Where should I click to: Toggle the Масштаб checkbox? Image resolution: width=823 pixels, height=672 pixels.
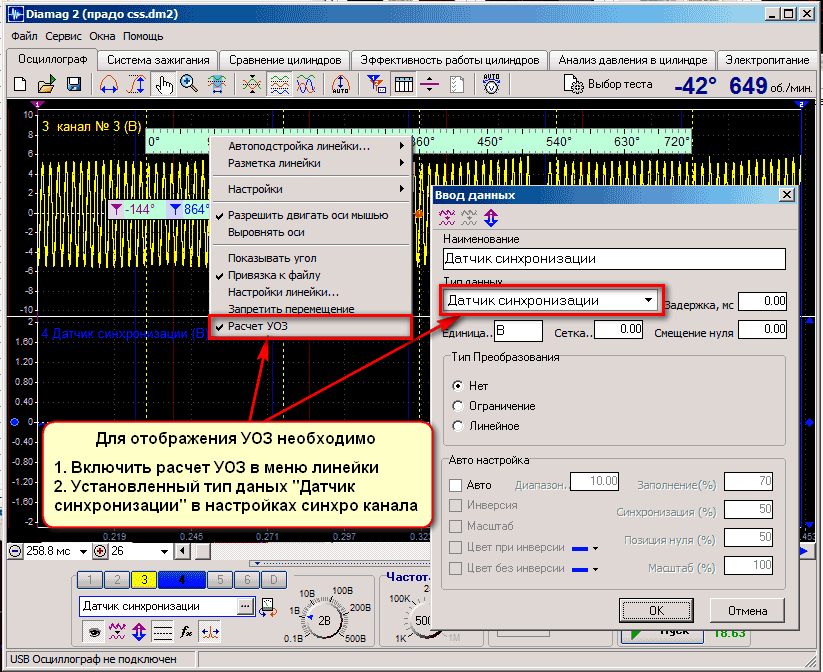(456, 526)
